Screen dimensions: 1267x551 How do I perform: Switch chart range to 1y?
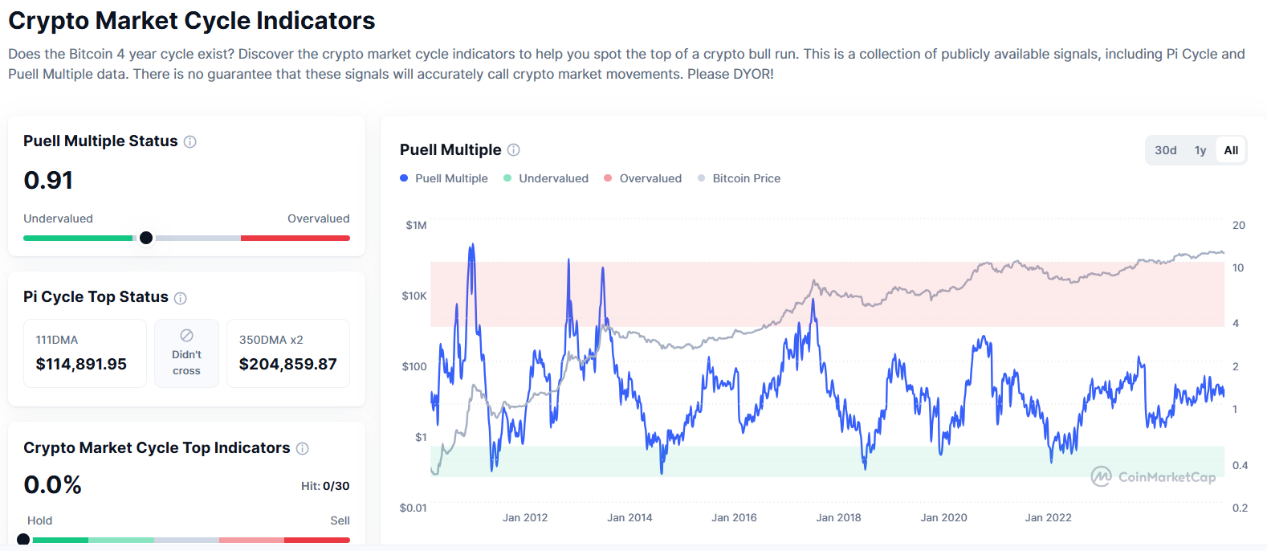pyautogui.click(x=1200, y=150)
